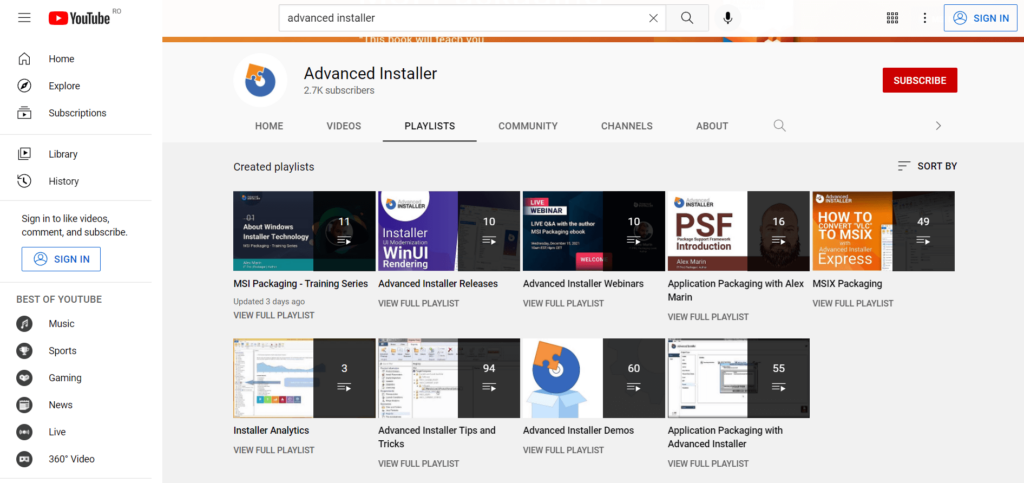Click the YouTube logo
The width and height of the screenshot is (1024, 483).
[x=79, y=18]
